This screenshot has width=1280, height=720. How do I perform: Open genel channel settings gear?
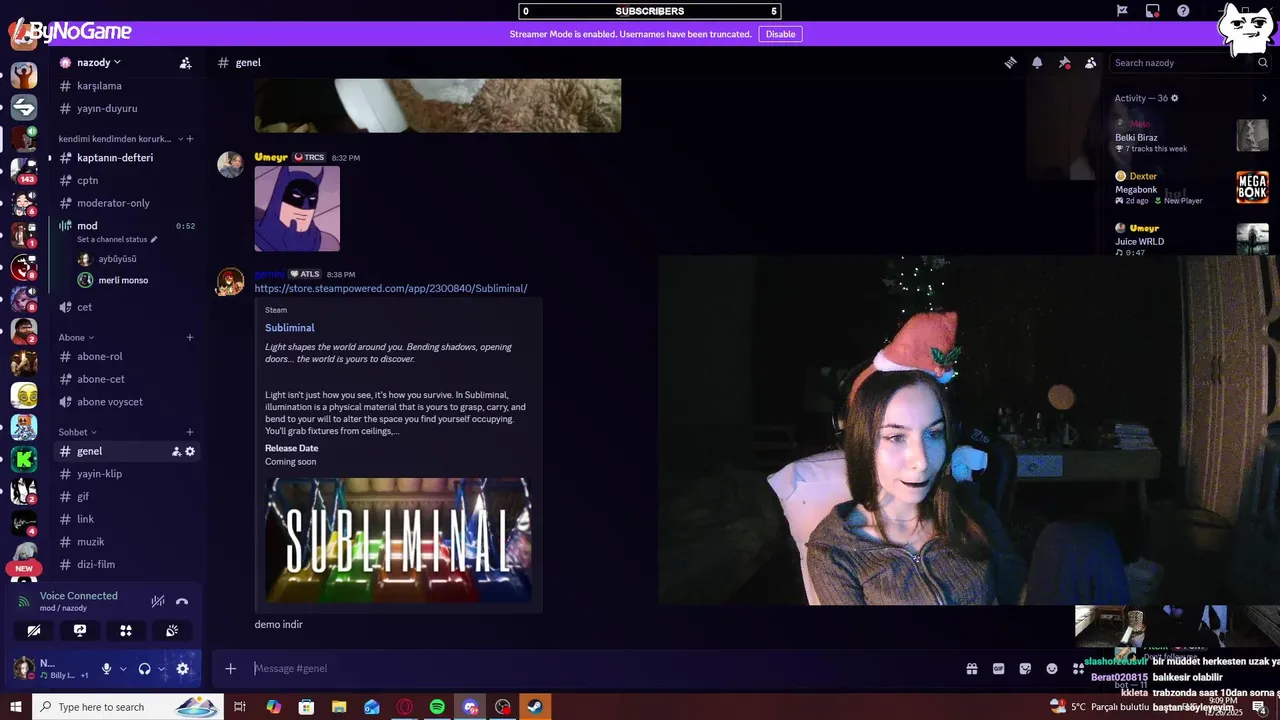[x=190, y=452]
